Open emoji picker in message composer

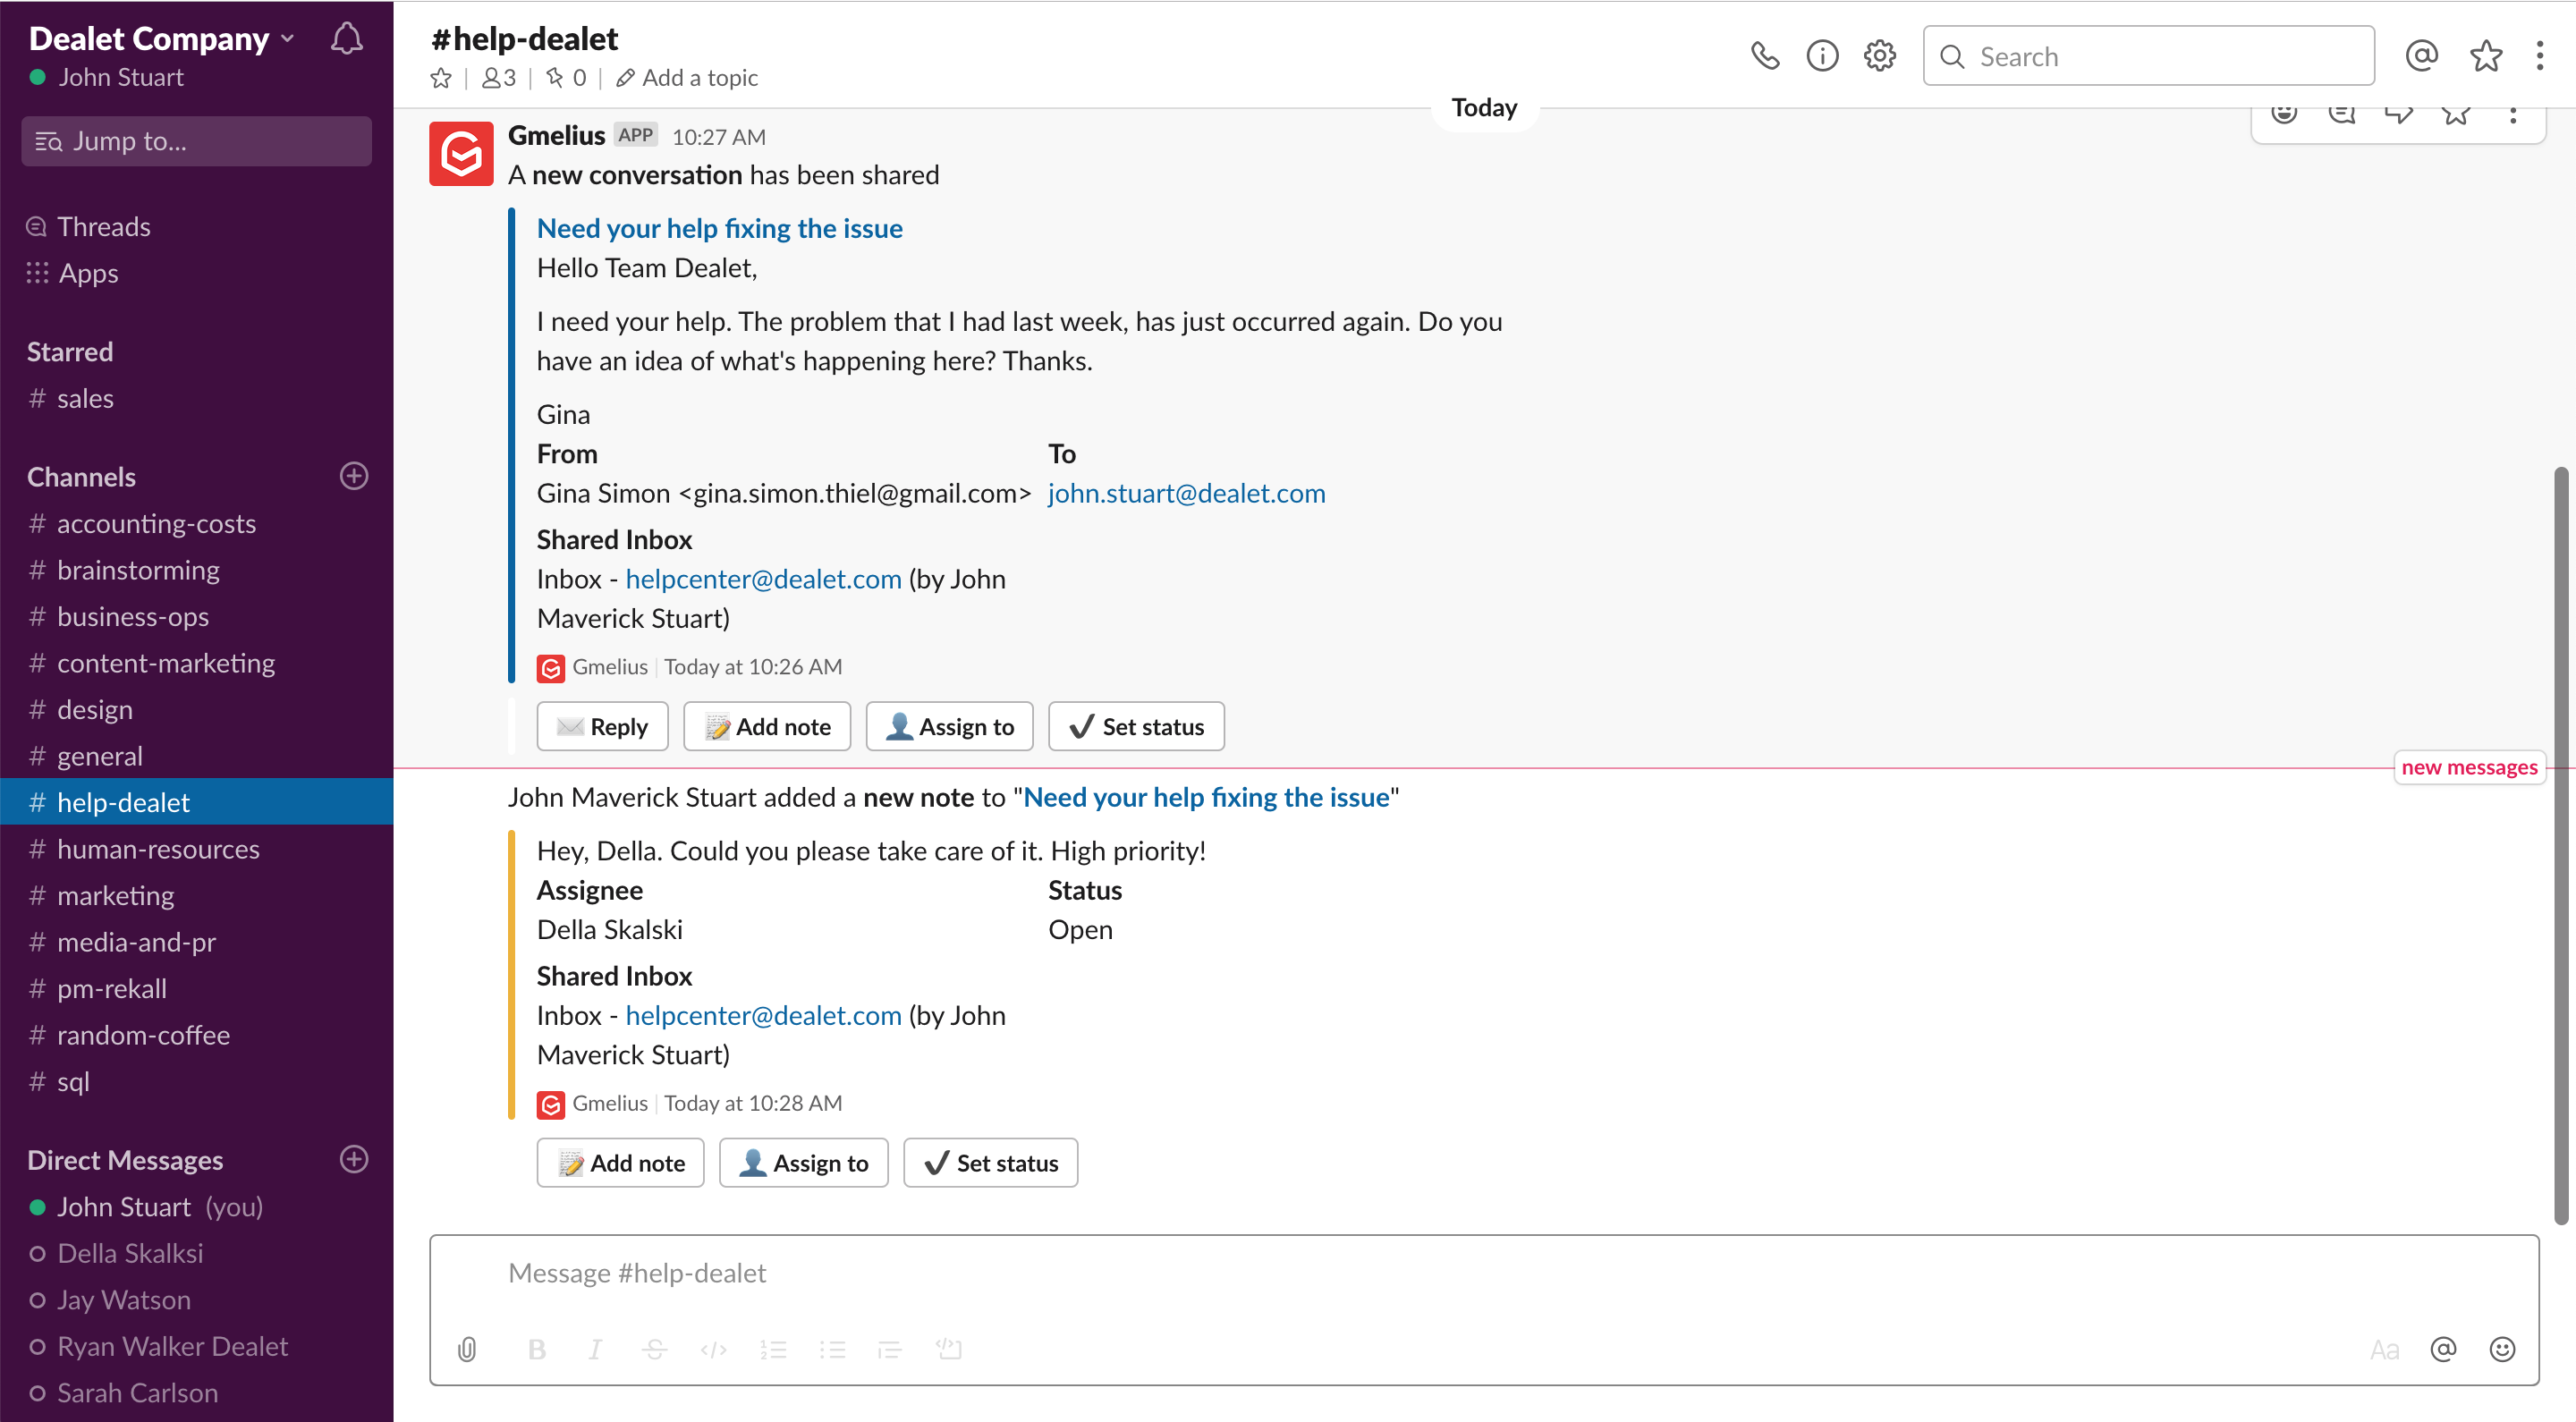2502,1349
